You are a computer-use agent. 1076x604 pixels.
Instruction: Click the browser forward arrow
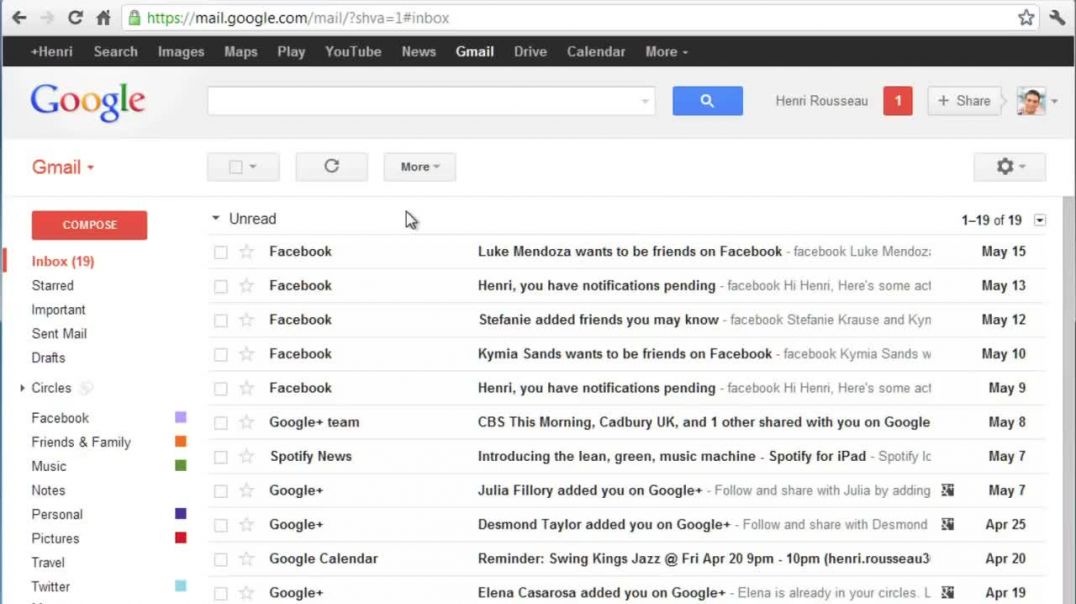pyautogui.click(x=47, y=18)
